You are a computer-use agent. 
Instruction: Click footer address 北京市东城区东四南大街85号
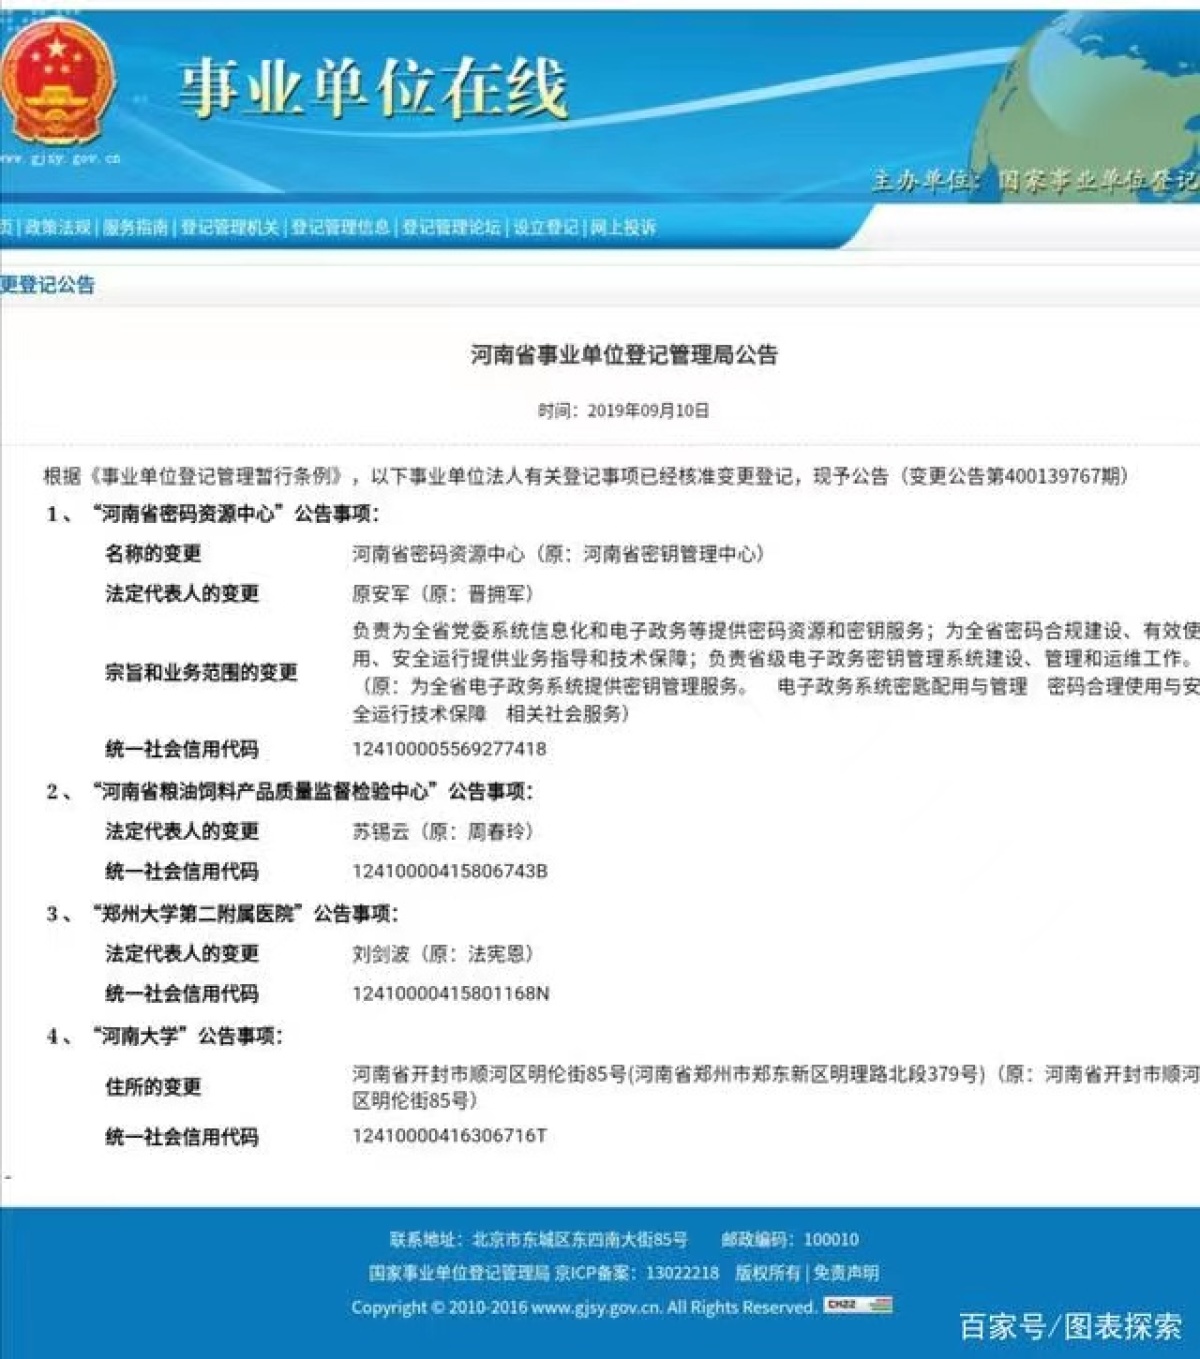click(580, 1239)
